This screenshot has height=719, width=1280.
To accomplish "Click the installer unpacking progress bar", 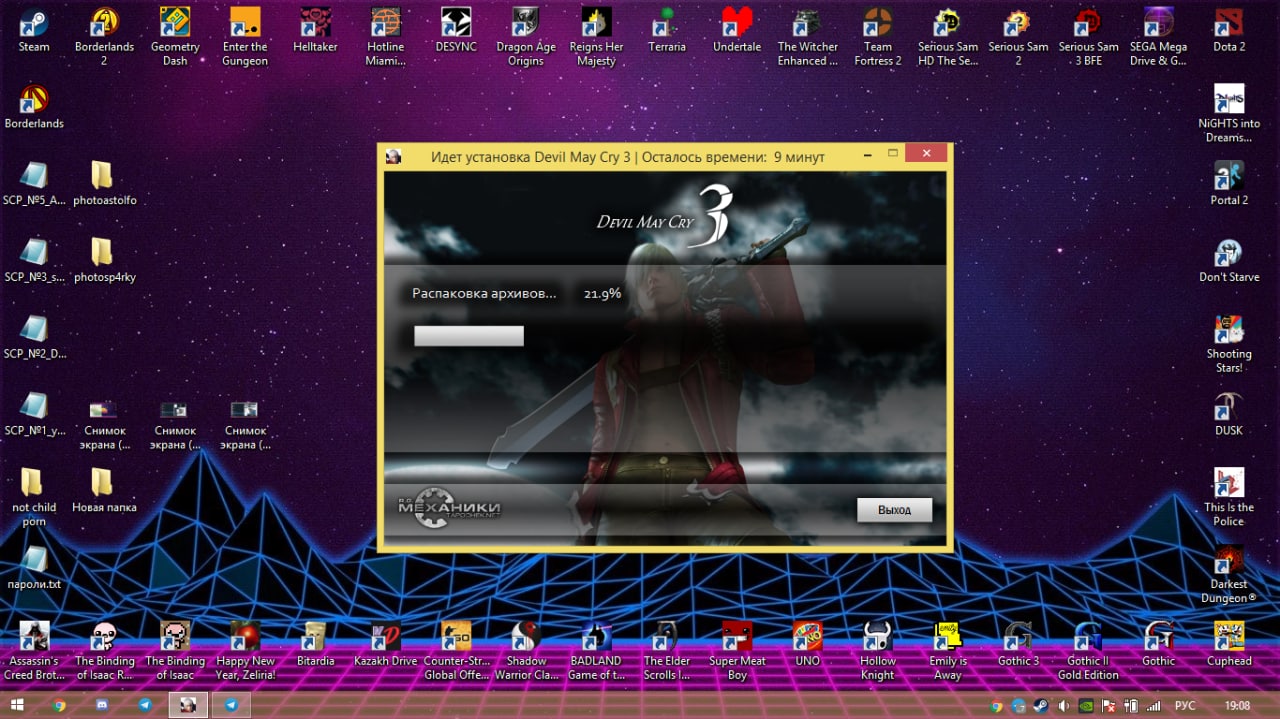I will coord(469,336).
